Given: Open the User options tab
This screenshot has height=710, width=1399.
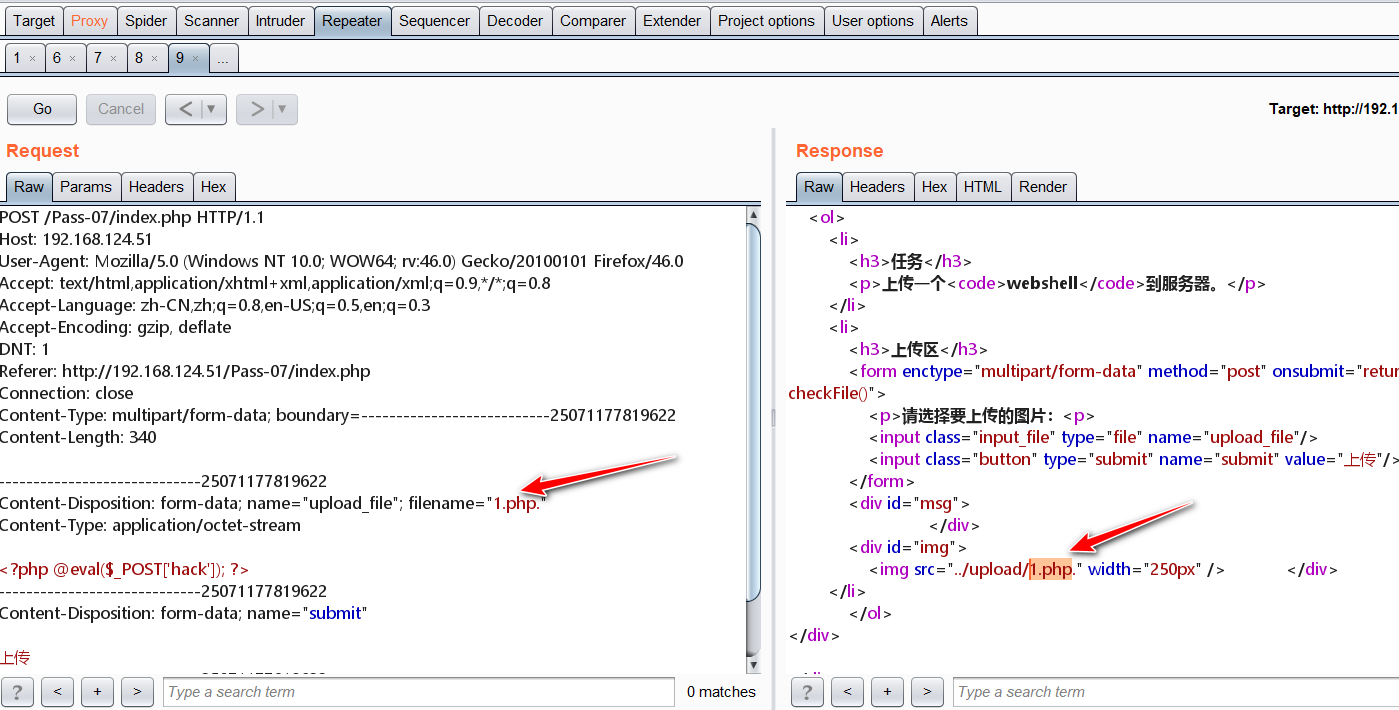Looking at the screenshot, I should tap(873, 21).
